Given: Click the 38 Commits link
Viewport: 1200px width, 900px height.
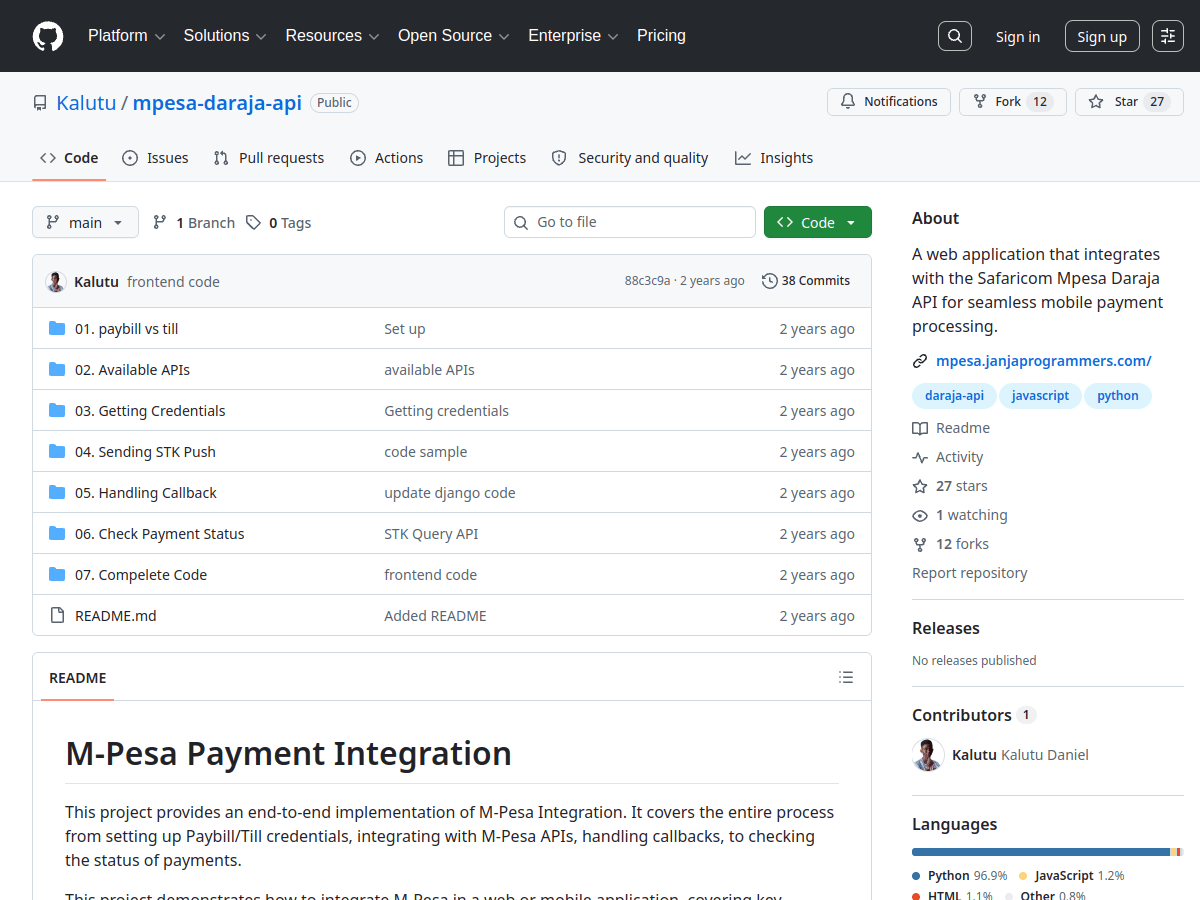Looking at the screenshot, I should [806, 281].
